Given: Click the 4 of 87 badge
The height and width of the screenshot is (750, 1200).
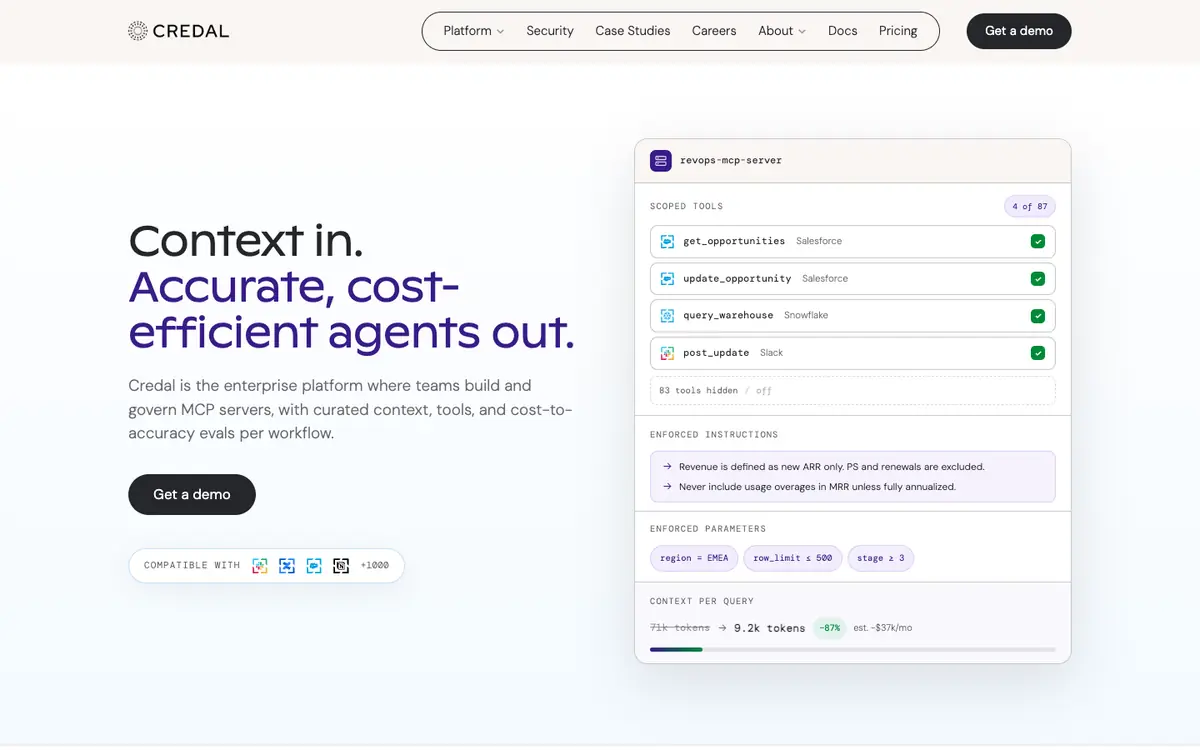Looking at the screenshot, I should point(1030,206).
